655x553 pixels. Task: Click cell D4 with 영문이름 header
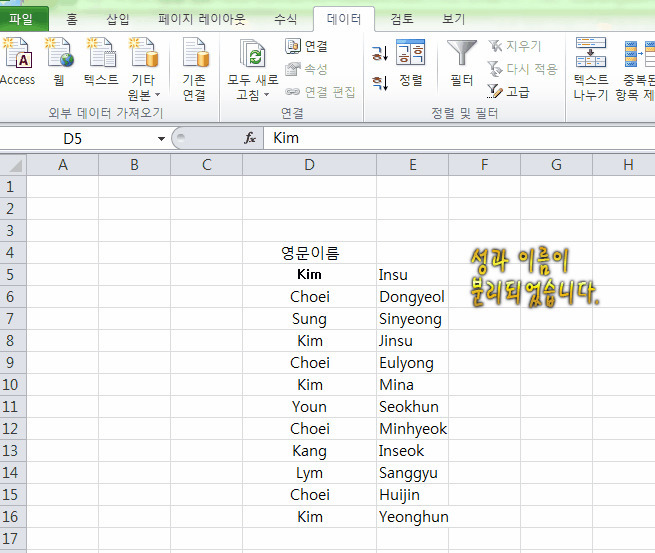click(x=310, y=253)
